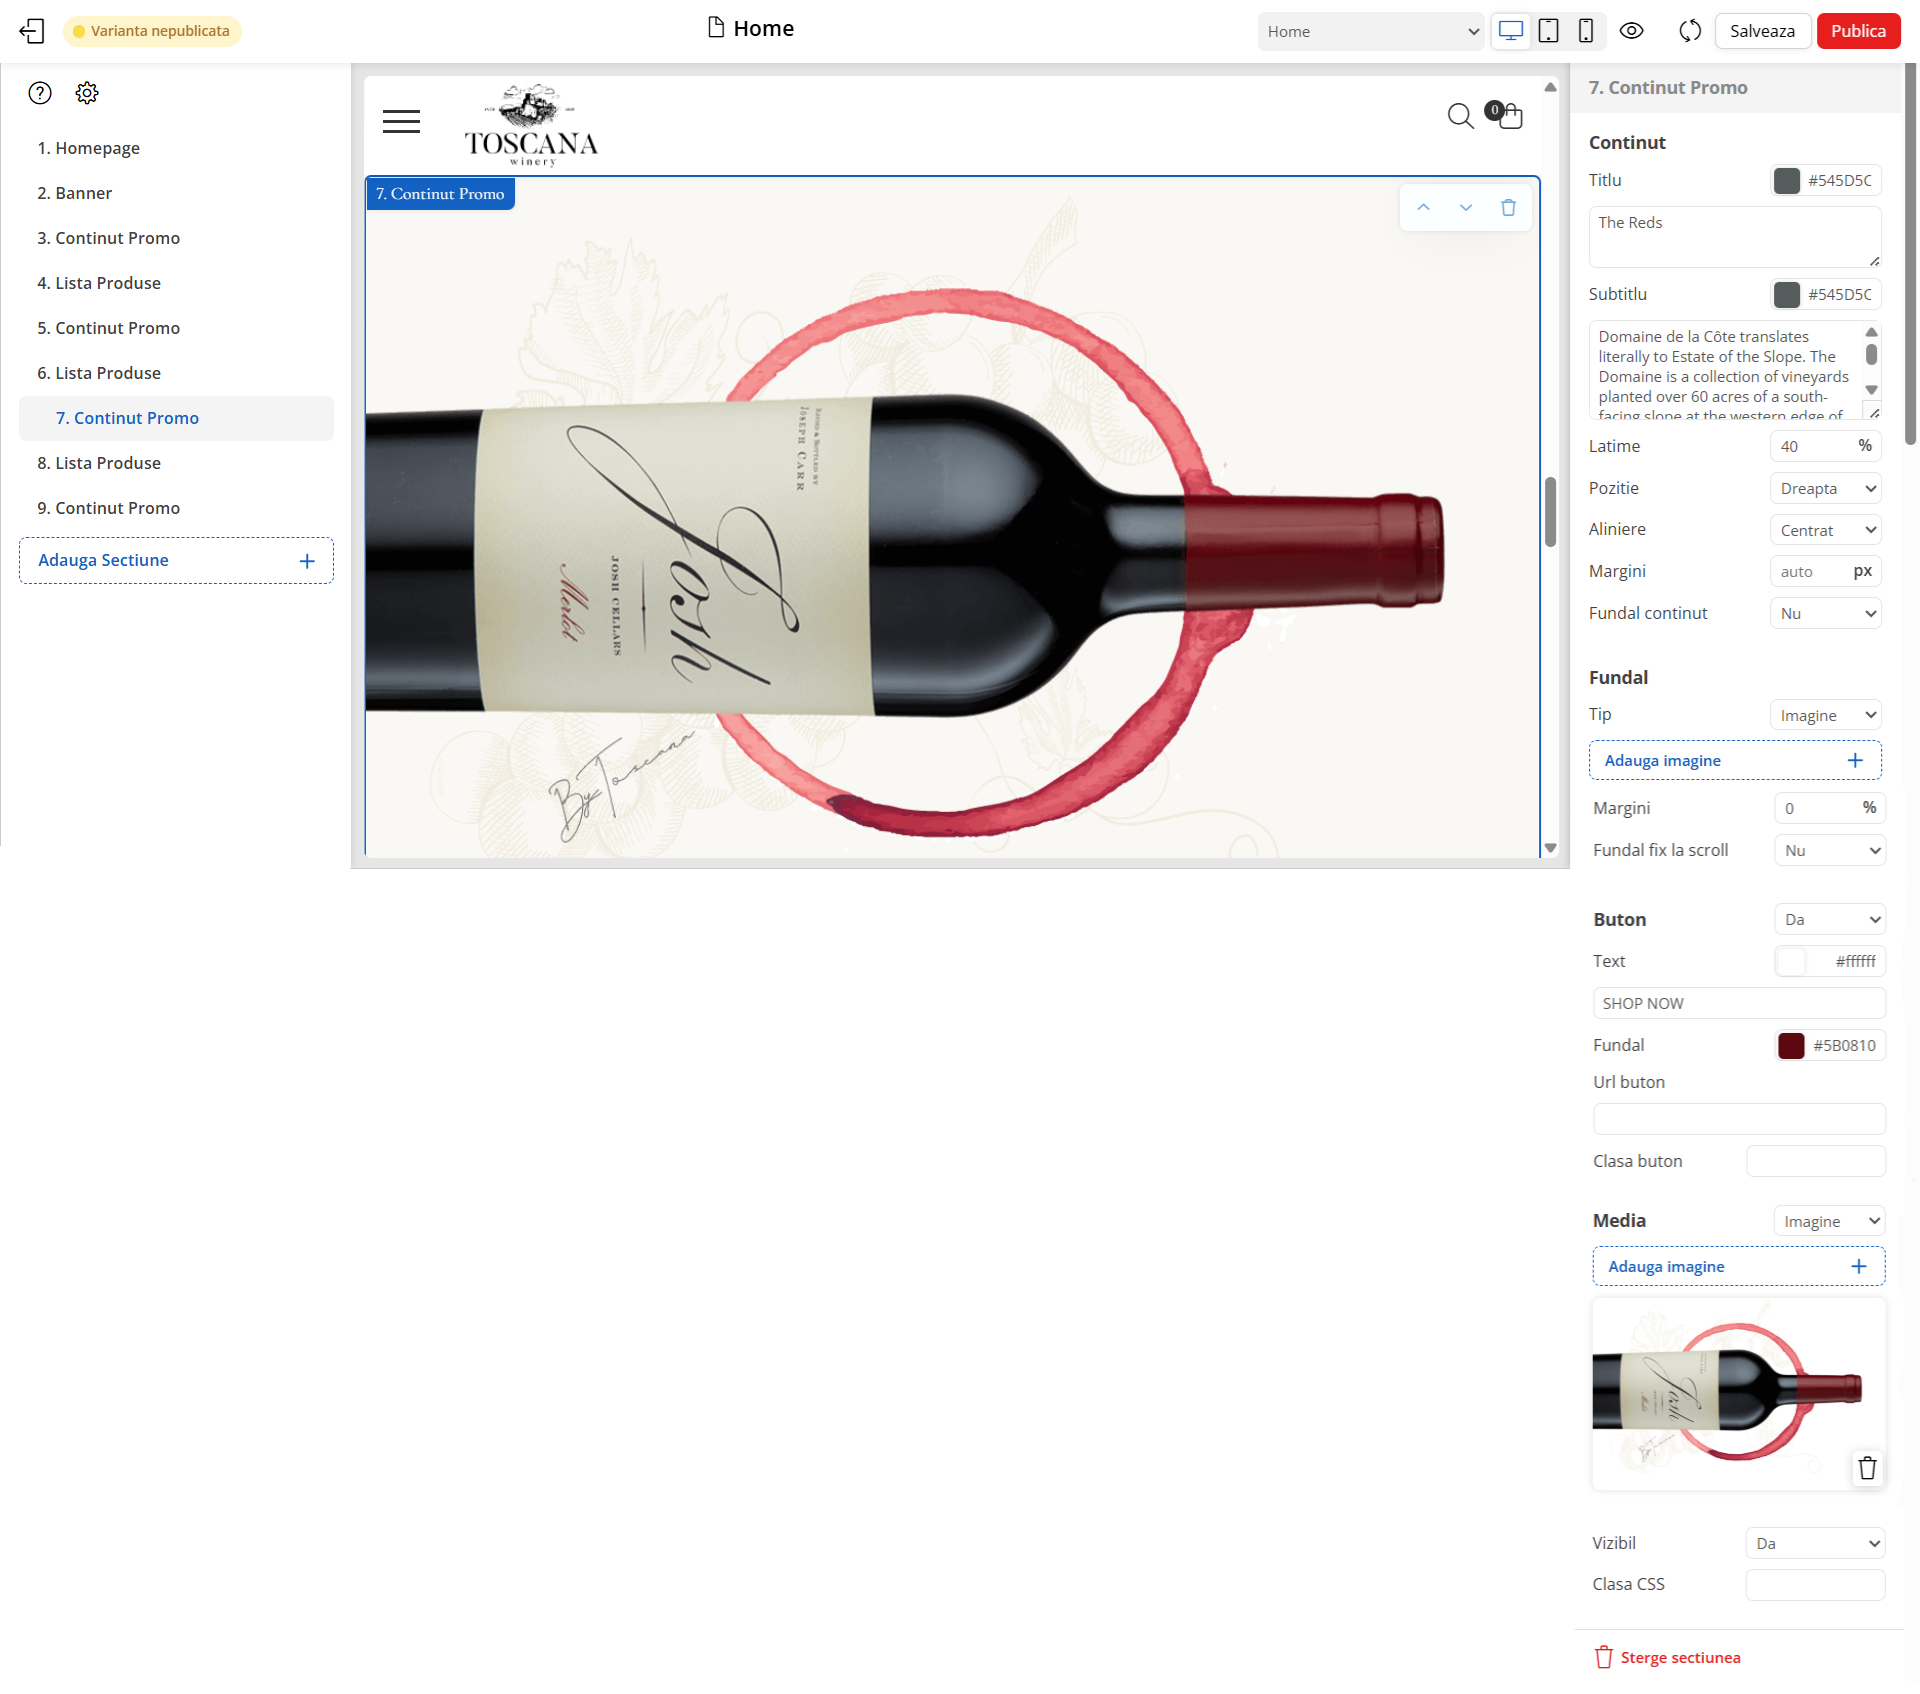Image resolution: width=1920 pixels, height=1694 pixels.
Task: Move section up with arrow icon
Action: [1423, 208]
